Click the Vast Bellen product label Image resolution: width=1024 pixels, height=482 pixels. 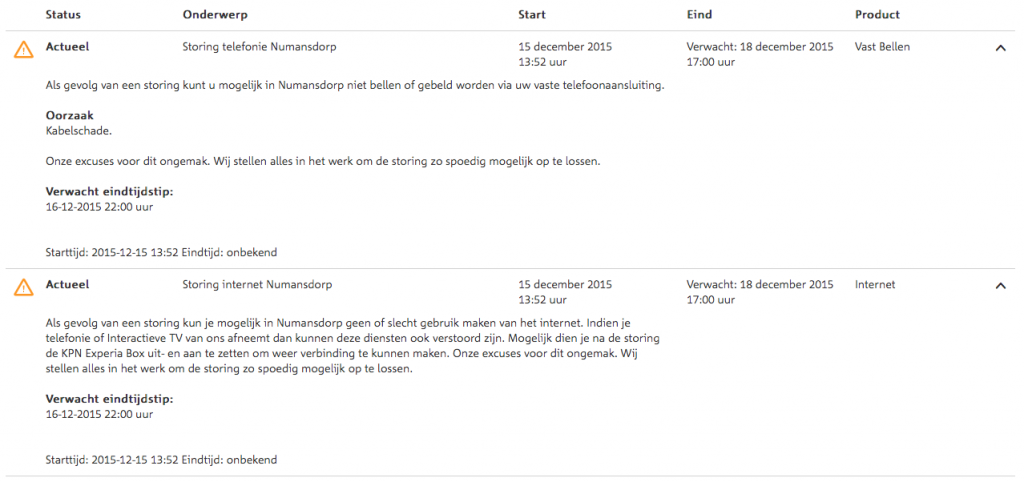(882, 47)
